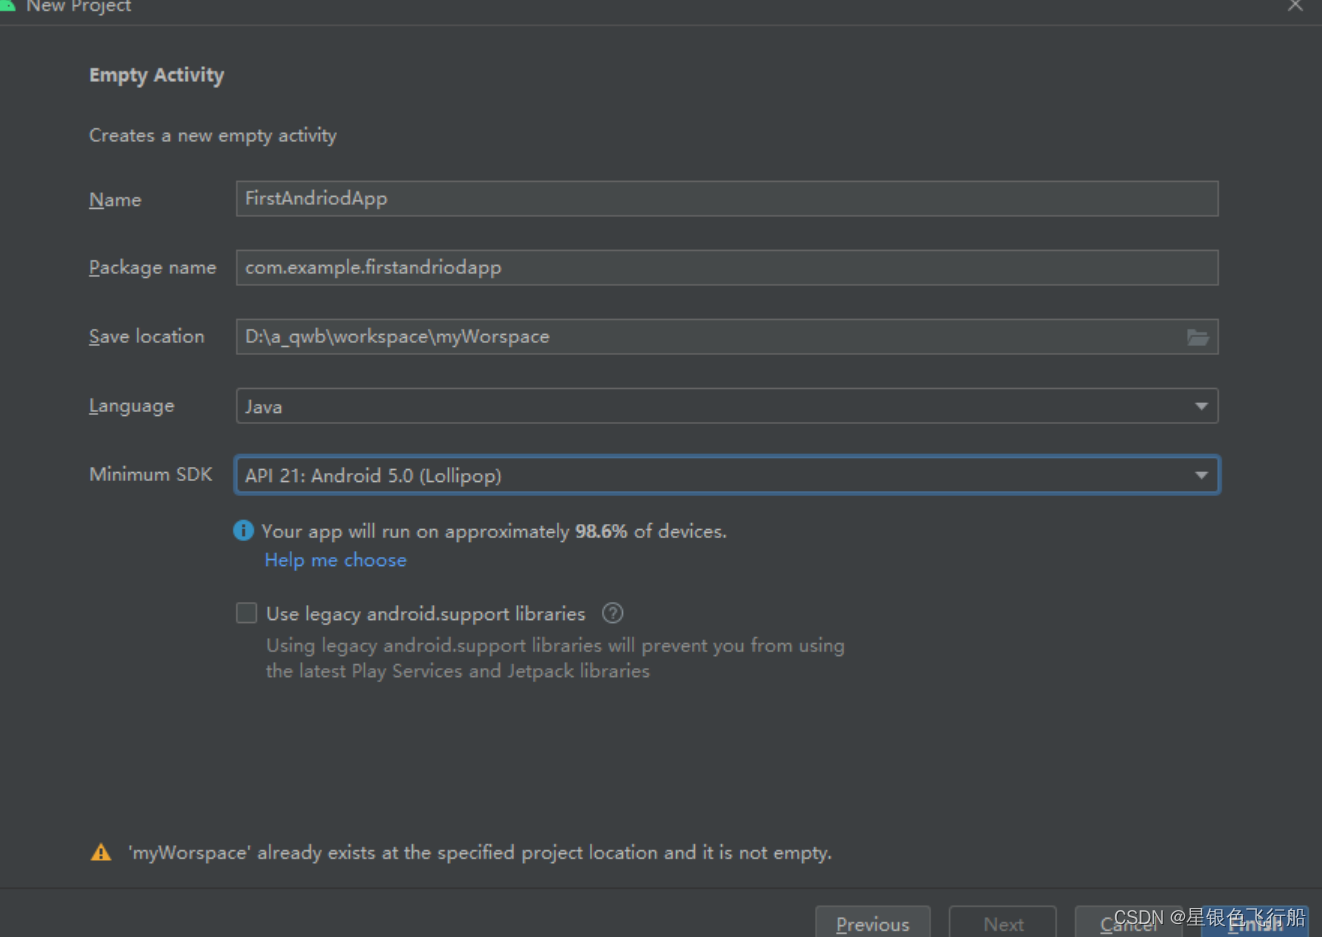Close the New Project dialog window

click(x=1295, y=5)
